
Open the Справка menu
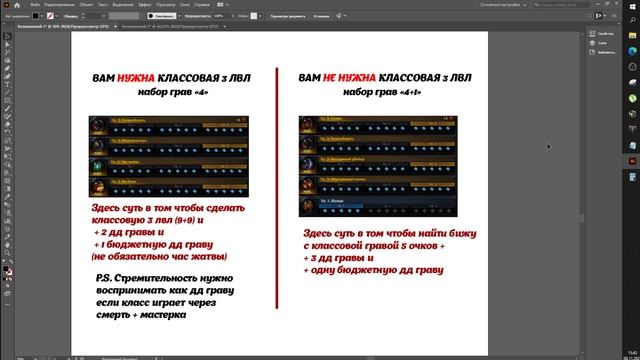[x=202, y=5]
